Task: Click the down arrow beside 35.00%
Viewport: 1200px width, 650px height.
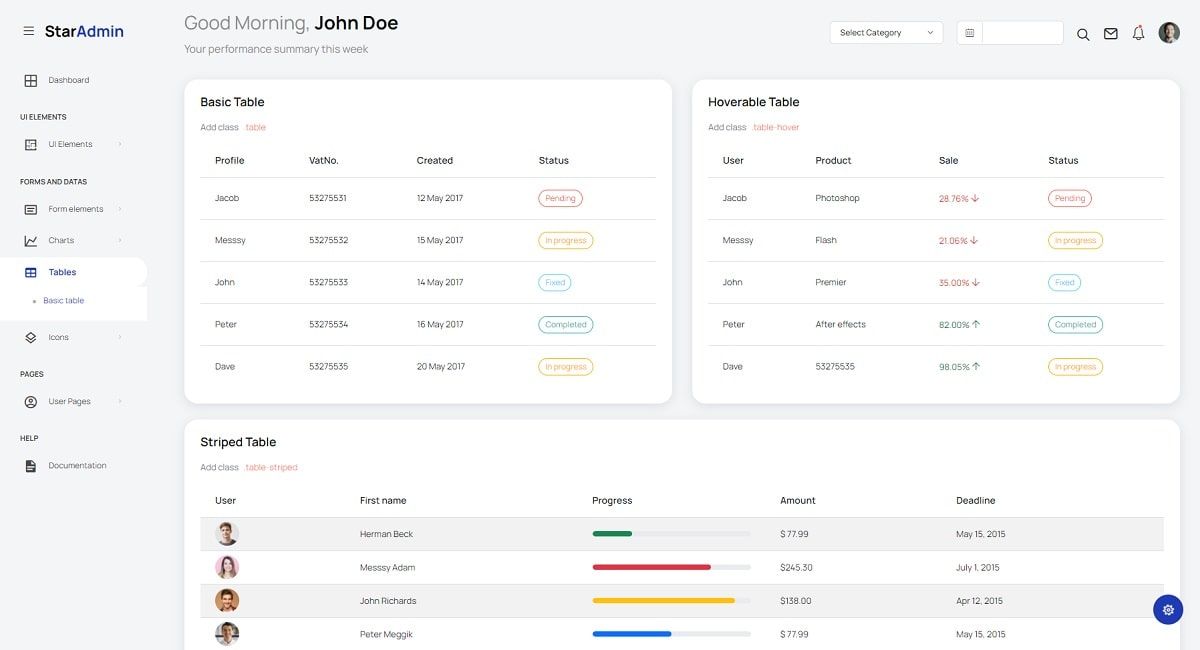Action: pos(976,282)
